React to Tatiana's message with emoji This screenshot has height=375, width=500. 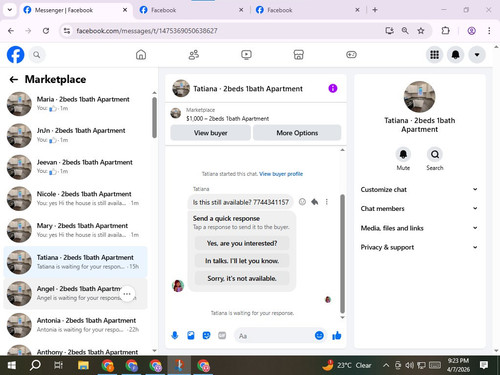[302, 202]
